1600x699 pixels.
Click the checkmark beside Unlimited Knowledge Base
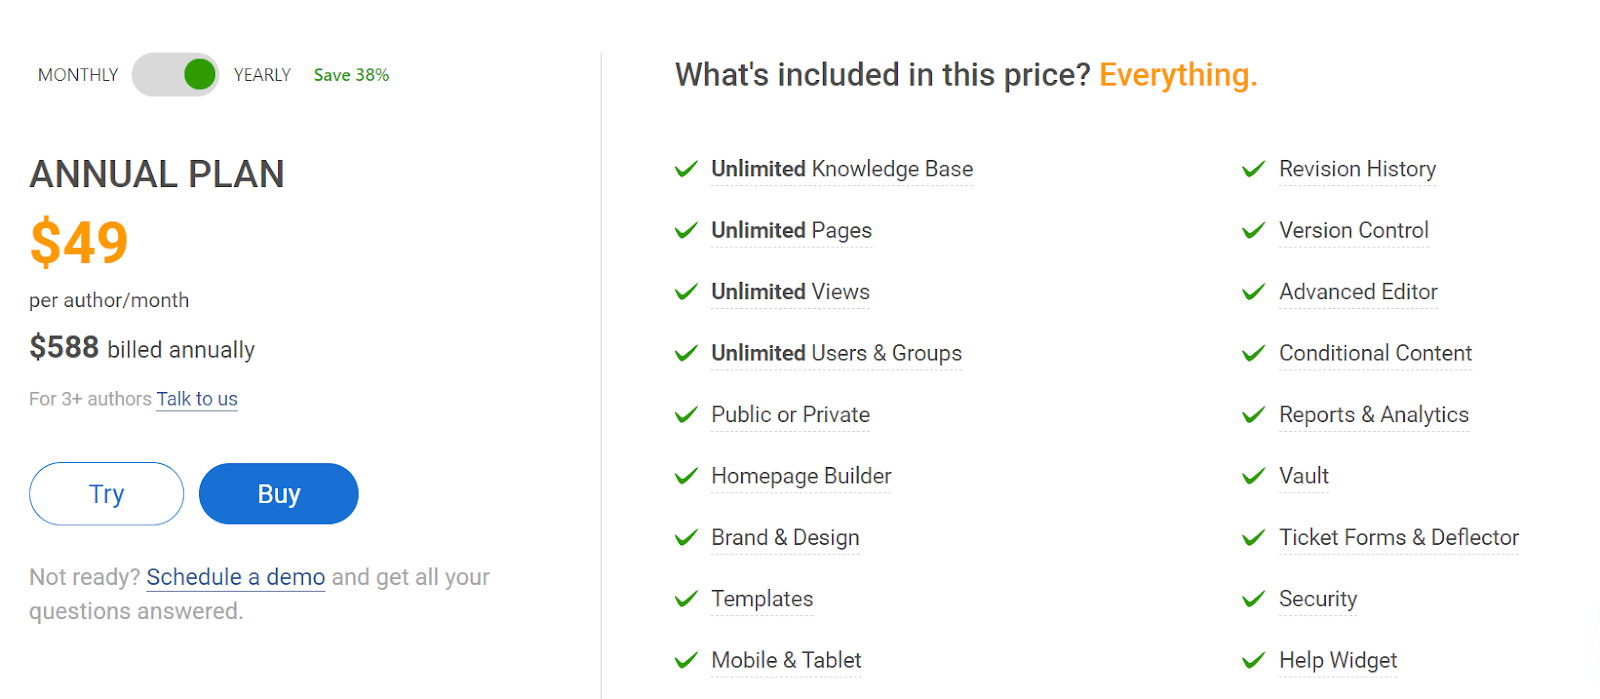(686, 169)
